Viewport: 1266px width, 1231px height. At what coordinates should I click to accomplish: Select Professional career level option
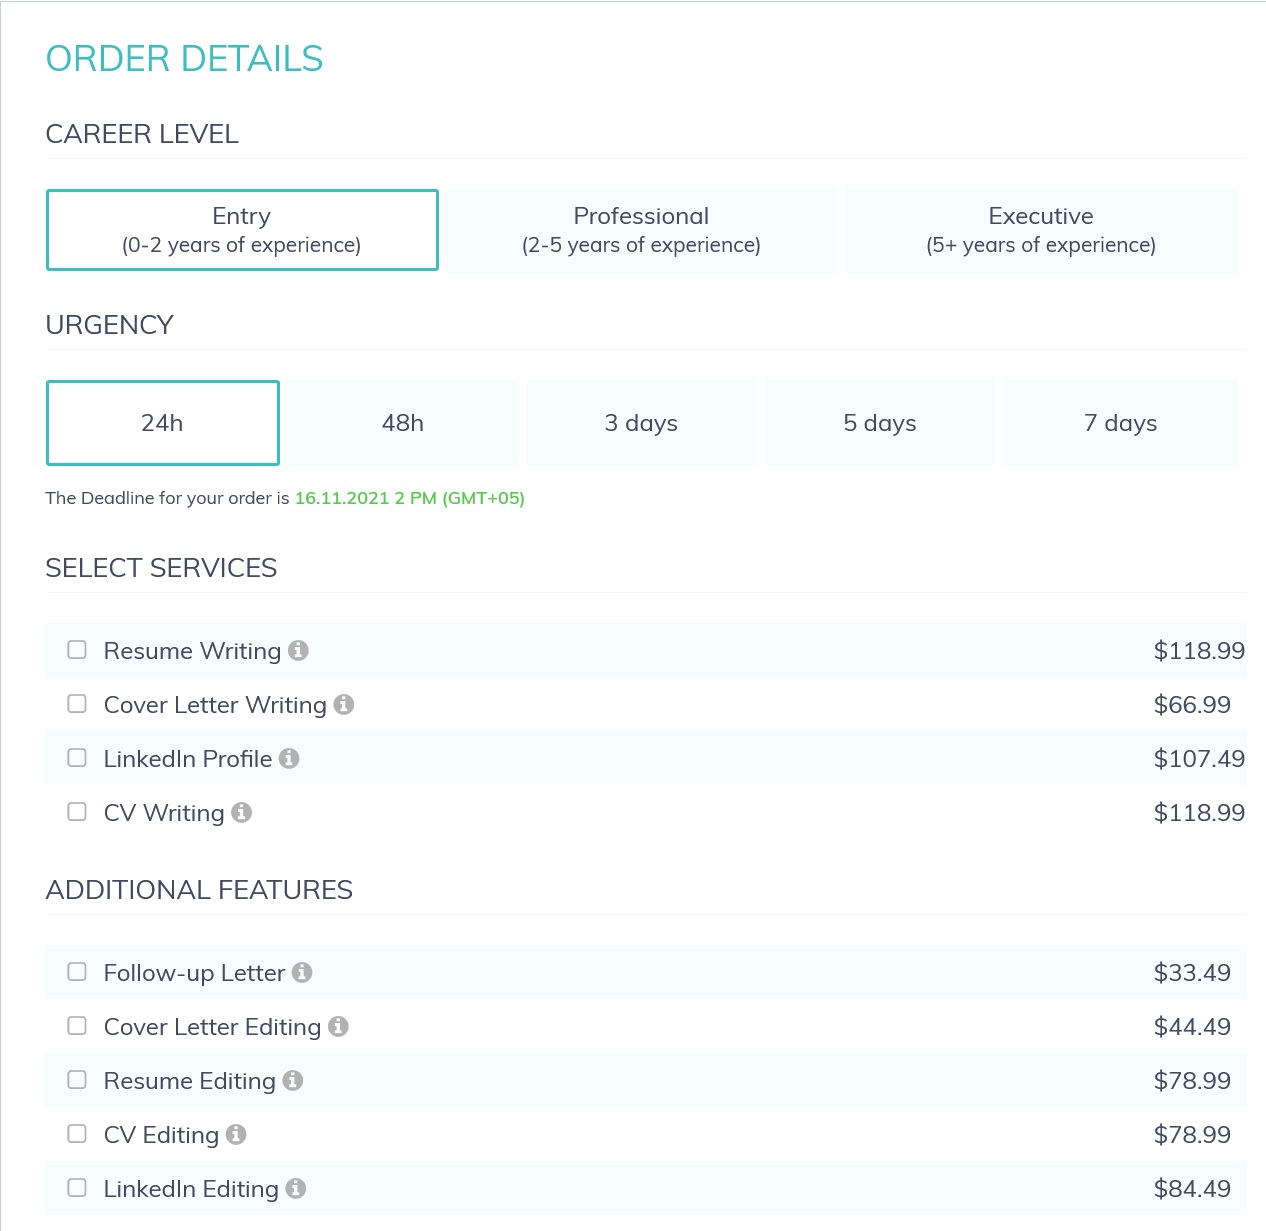pyautogui.click(x=641, y=230)
